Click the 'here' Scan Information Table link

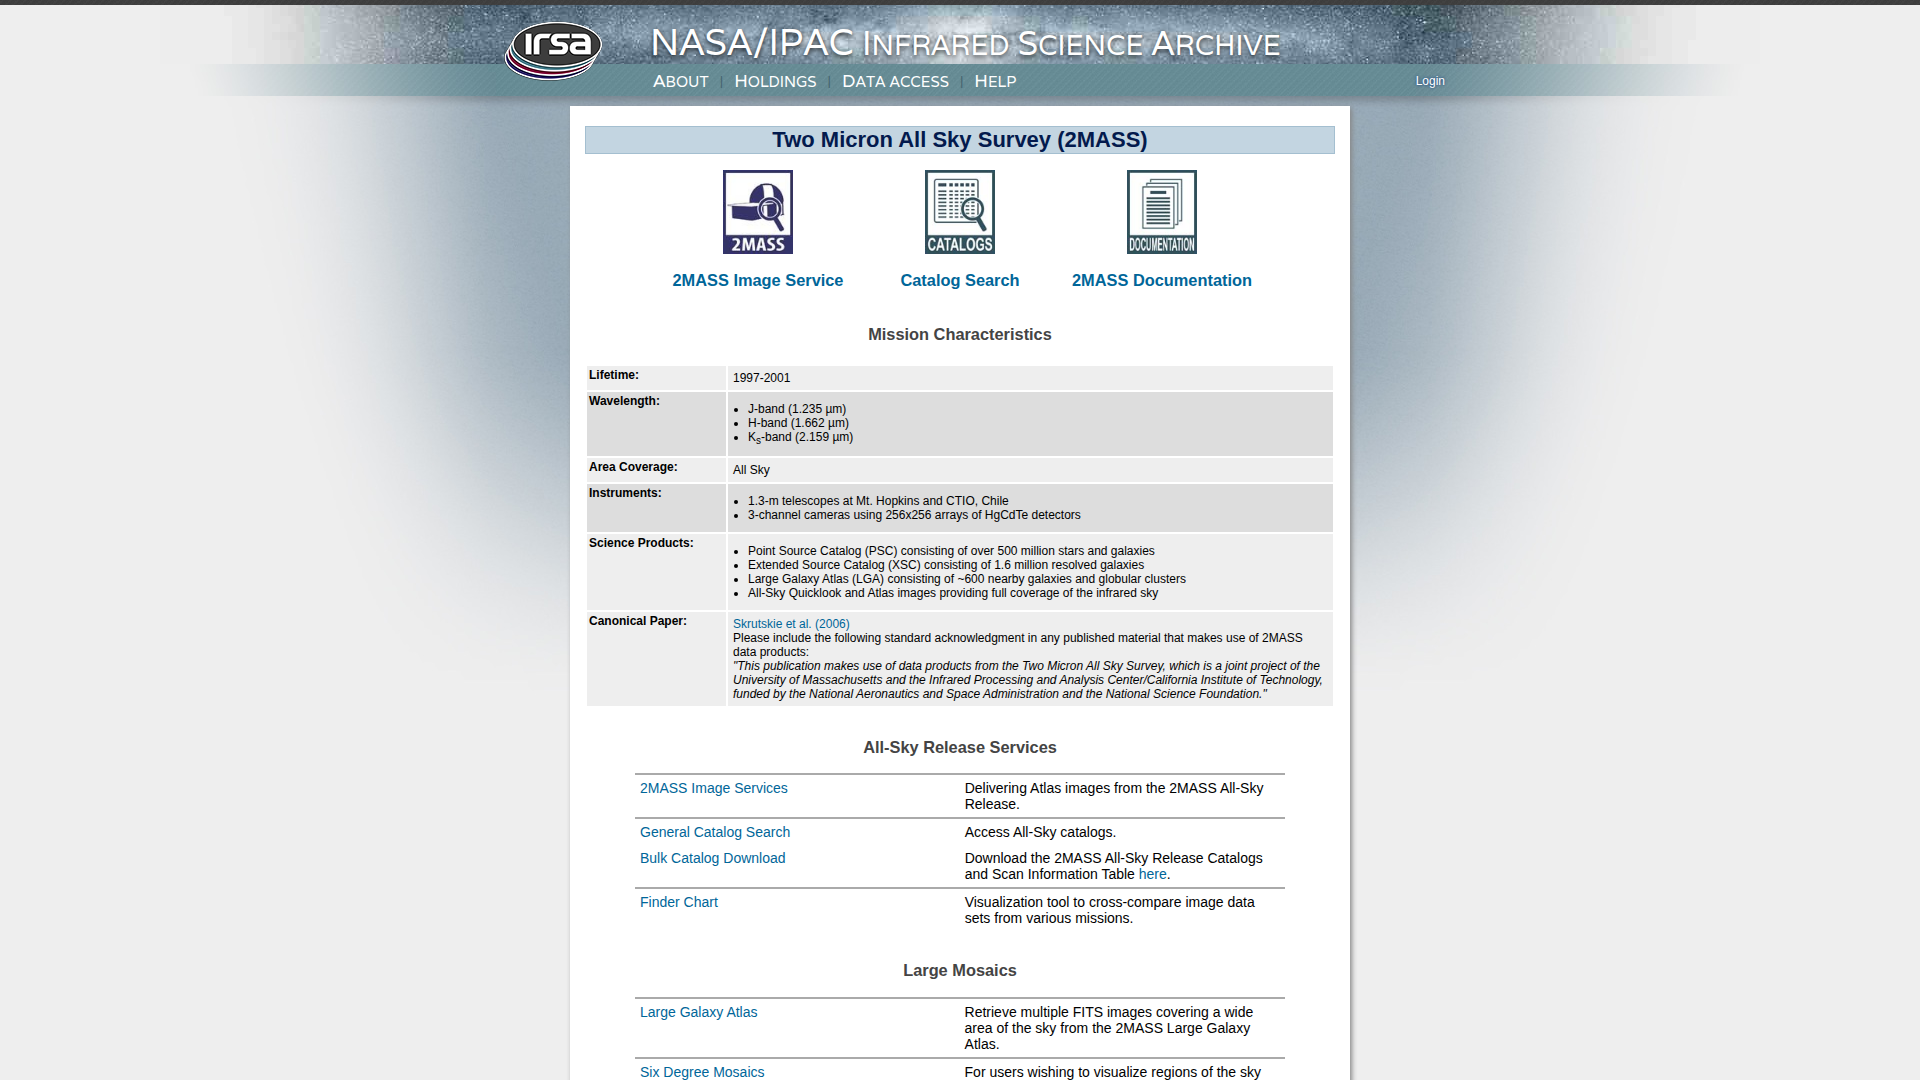[x=1152, y=874]
